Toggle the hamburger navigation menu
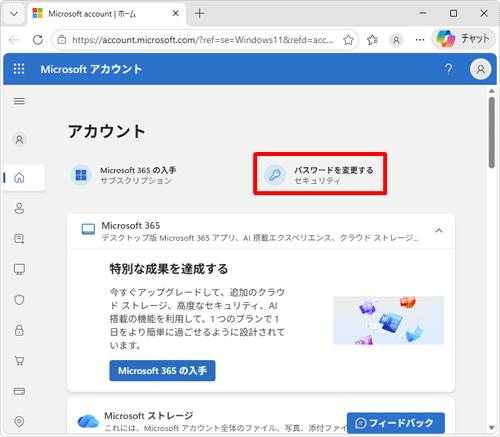The width and height of the screenshot is (500, 437). [x=19, y=101]
